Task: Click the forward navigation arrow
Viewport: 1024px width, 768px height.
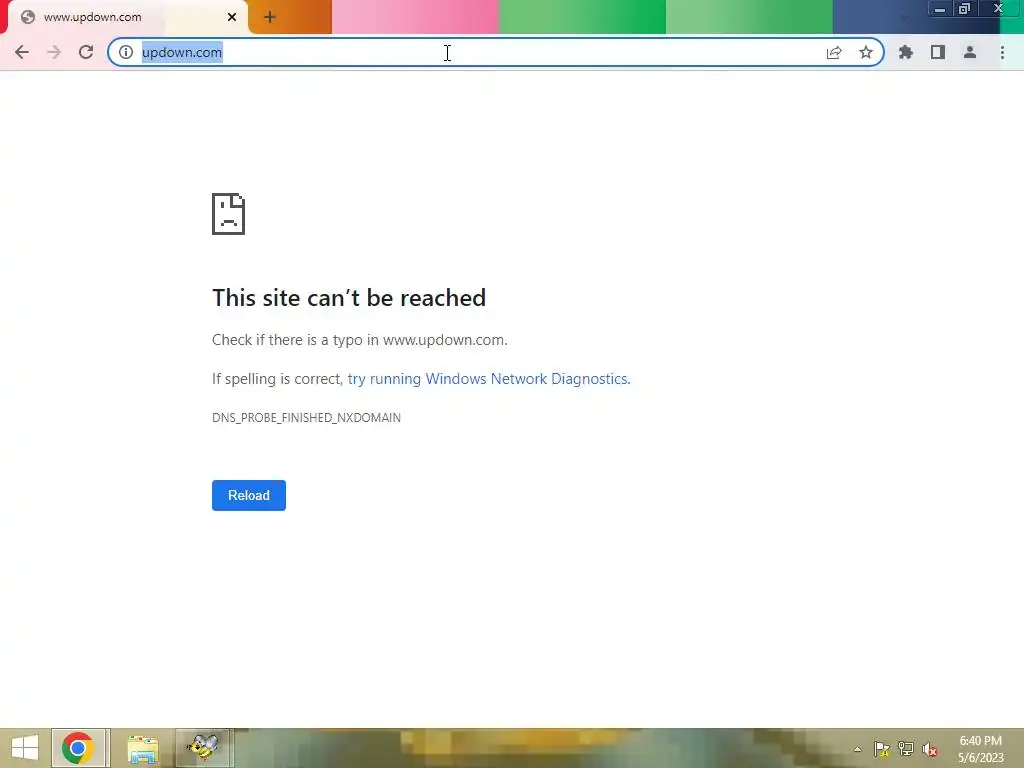Action: [54, 52]
